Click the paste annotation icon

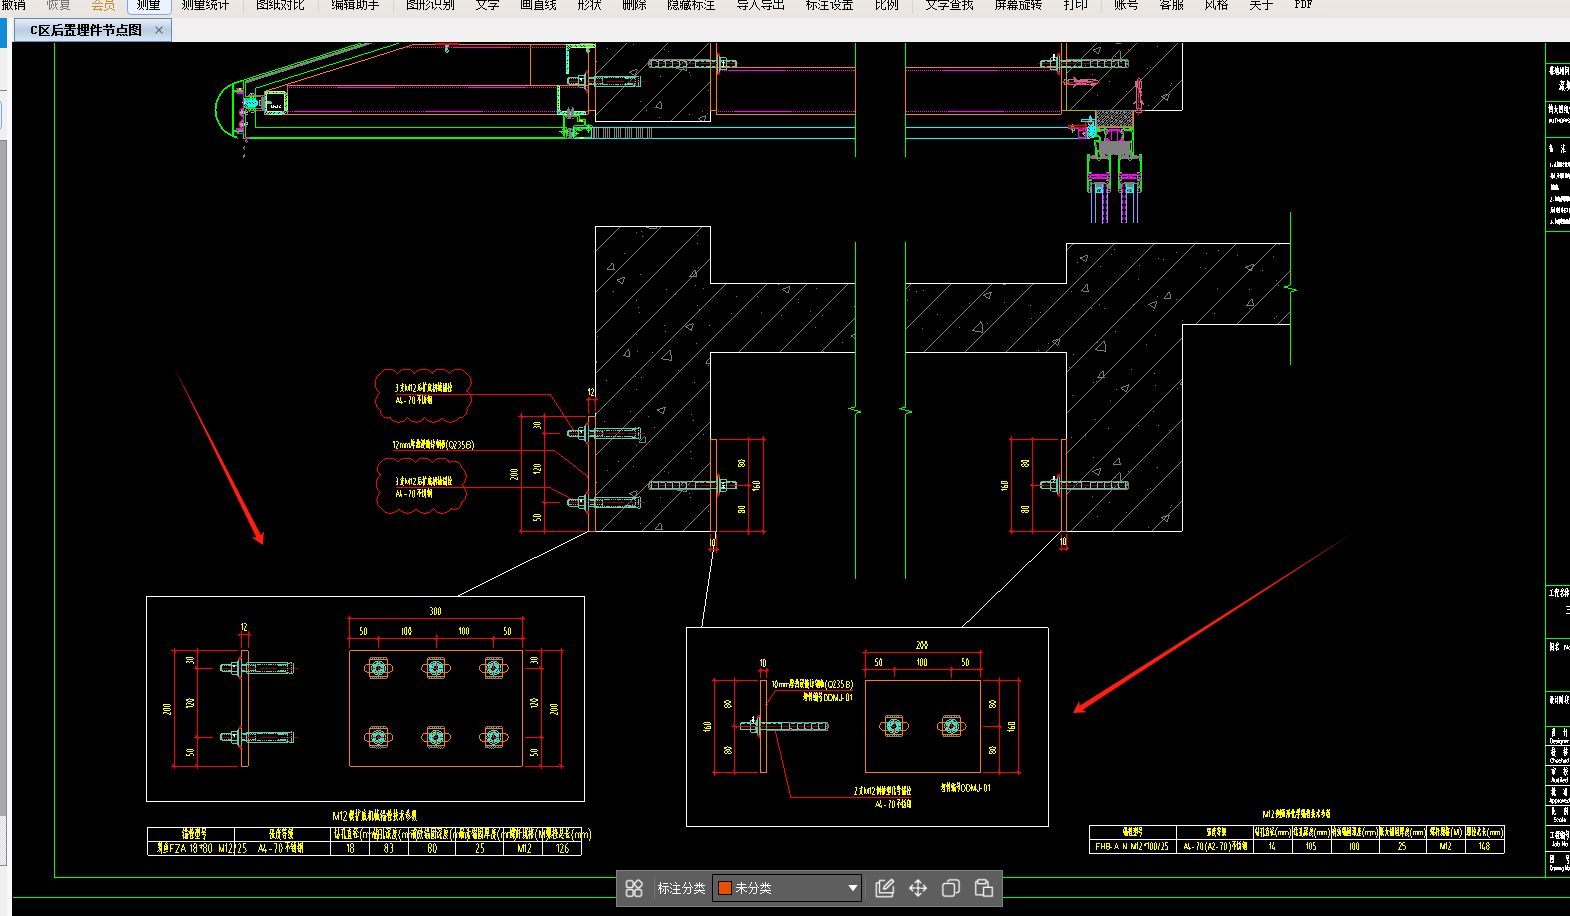984,888
